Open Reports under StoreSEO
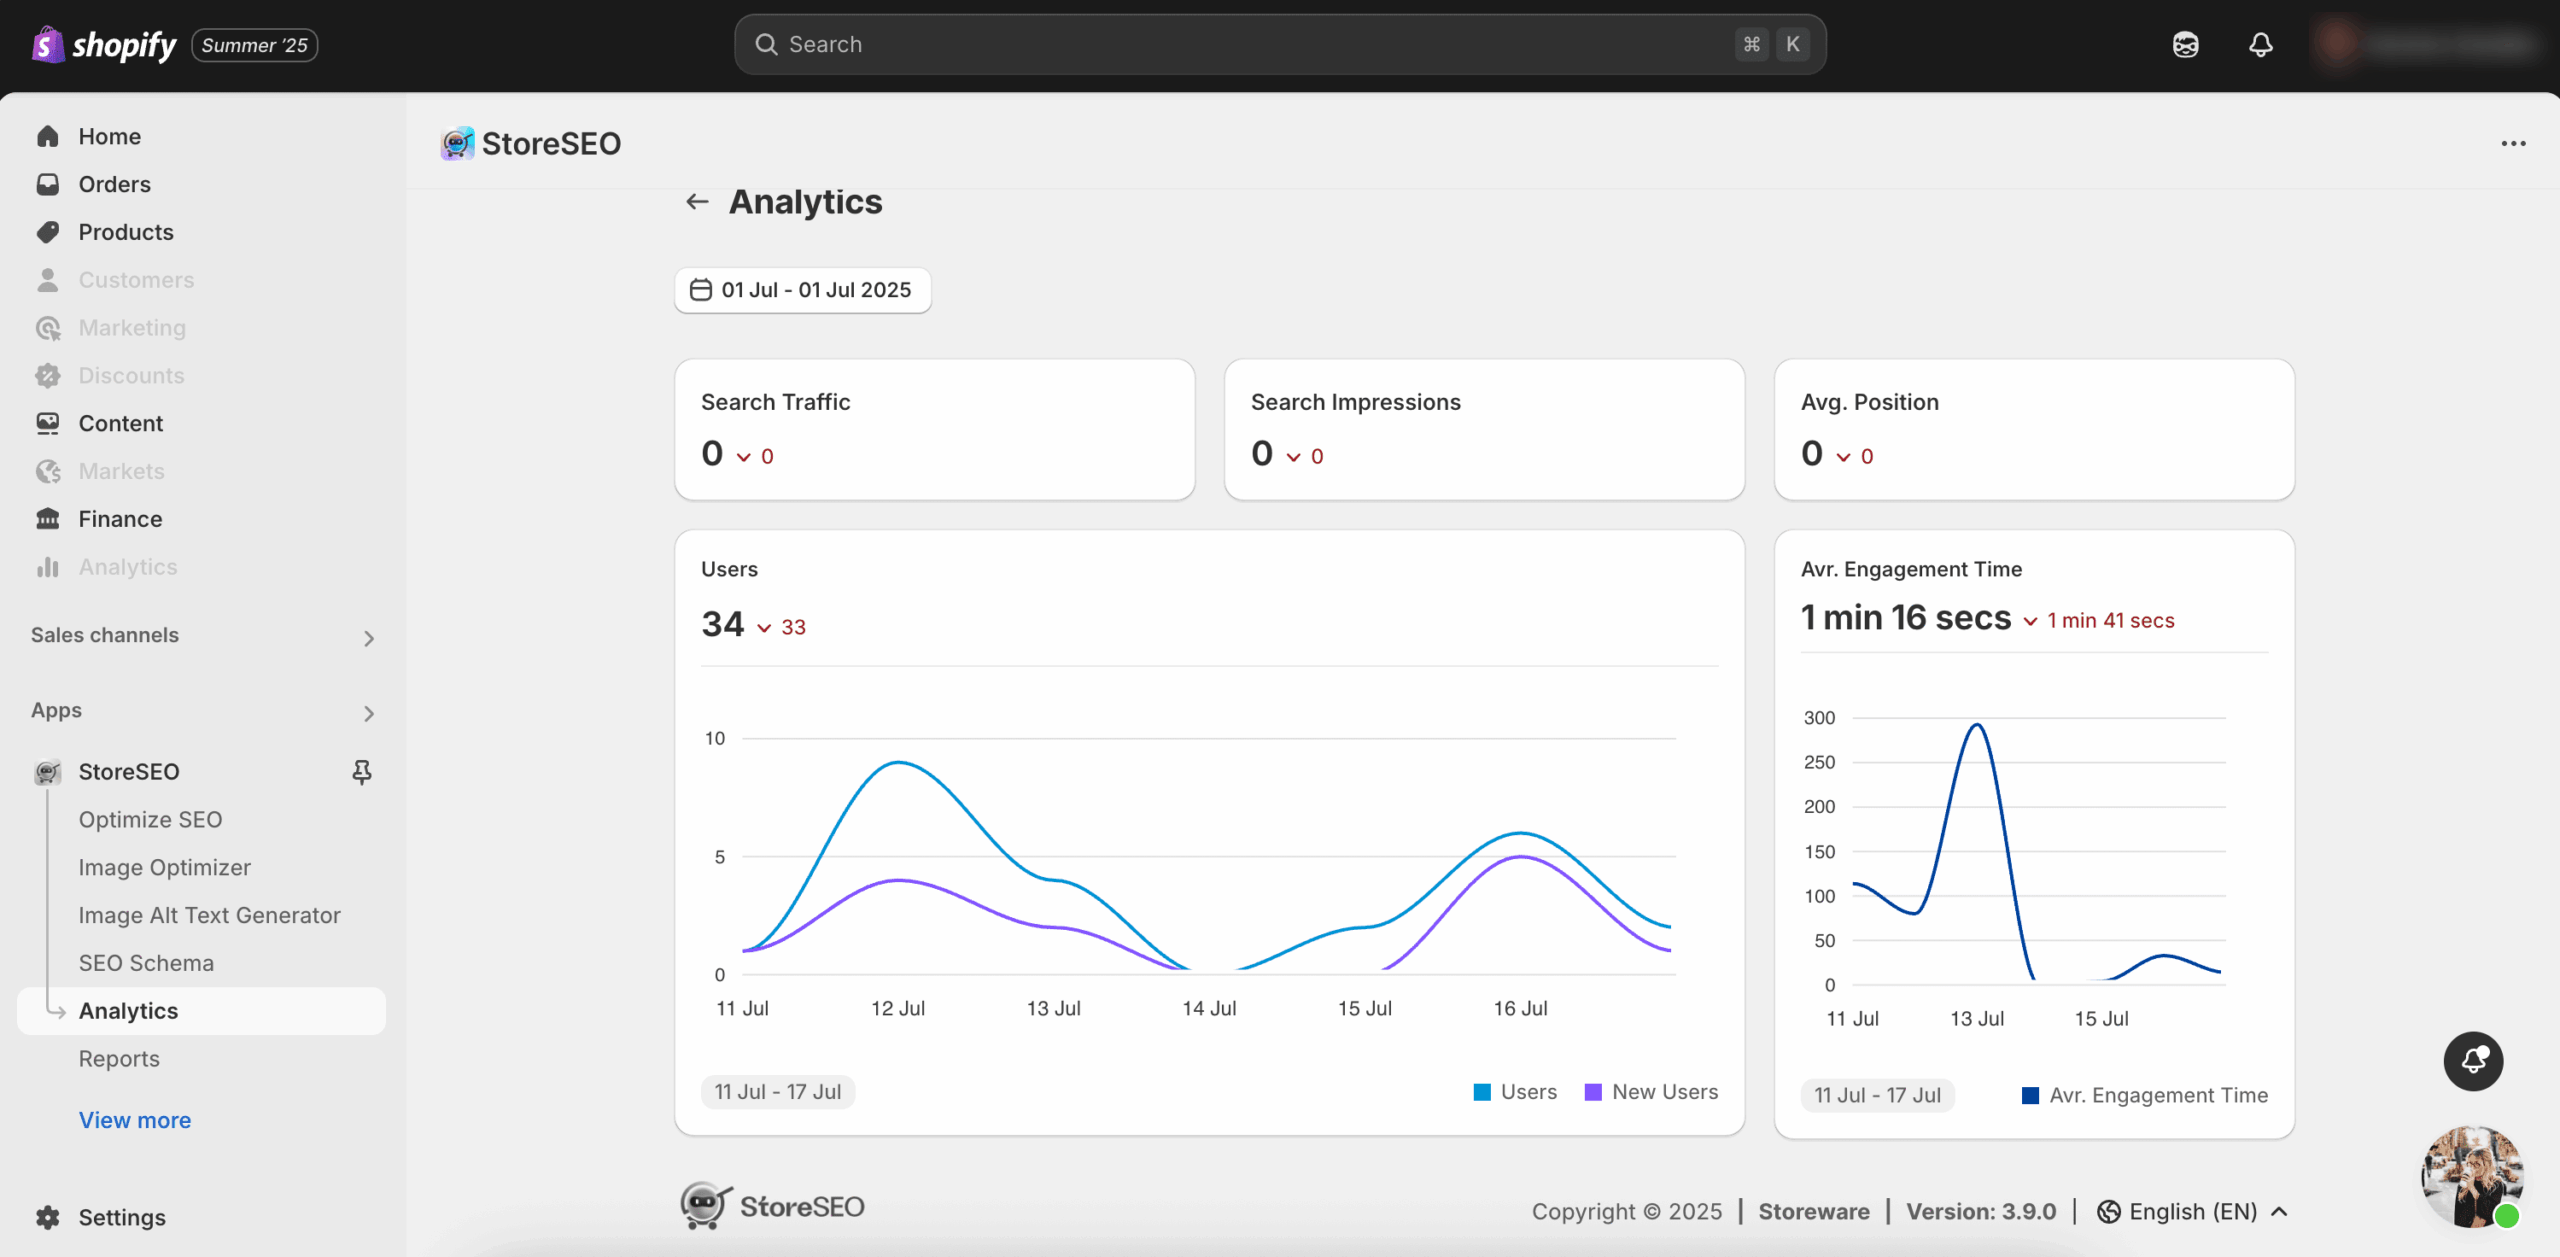The image size is (2560, 1257). (x=119, y=1059)
